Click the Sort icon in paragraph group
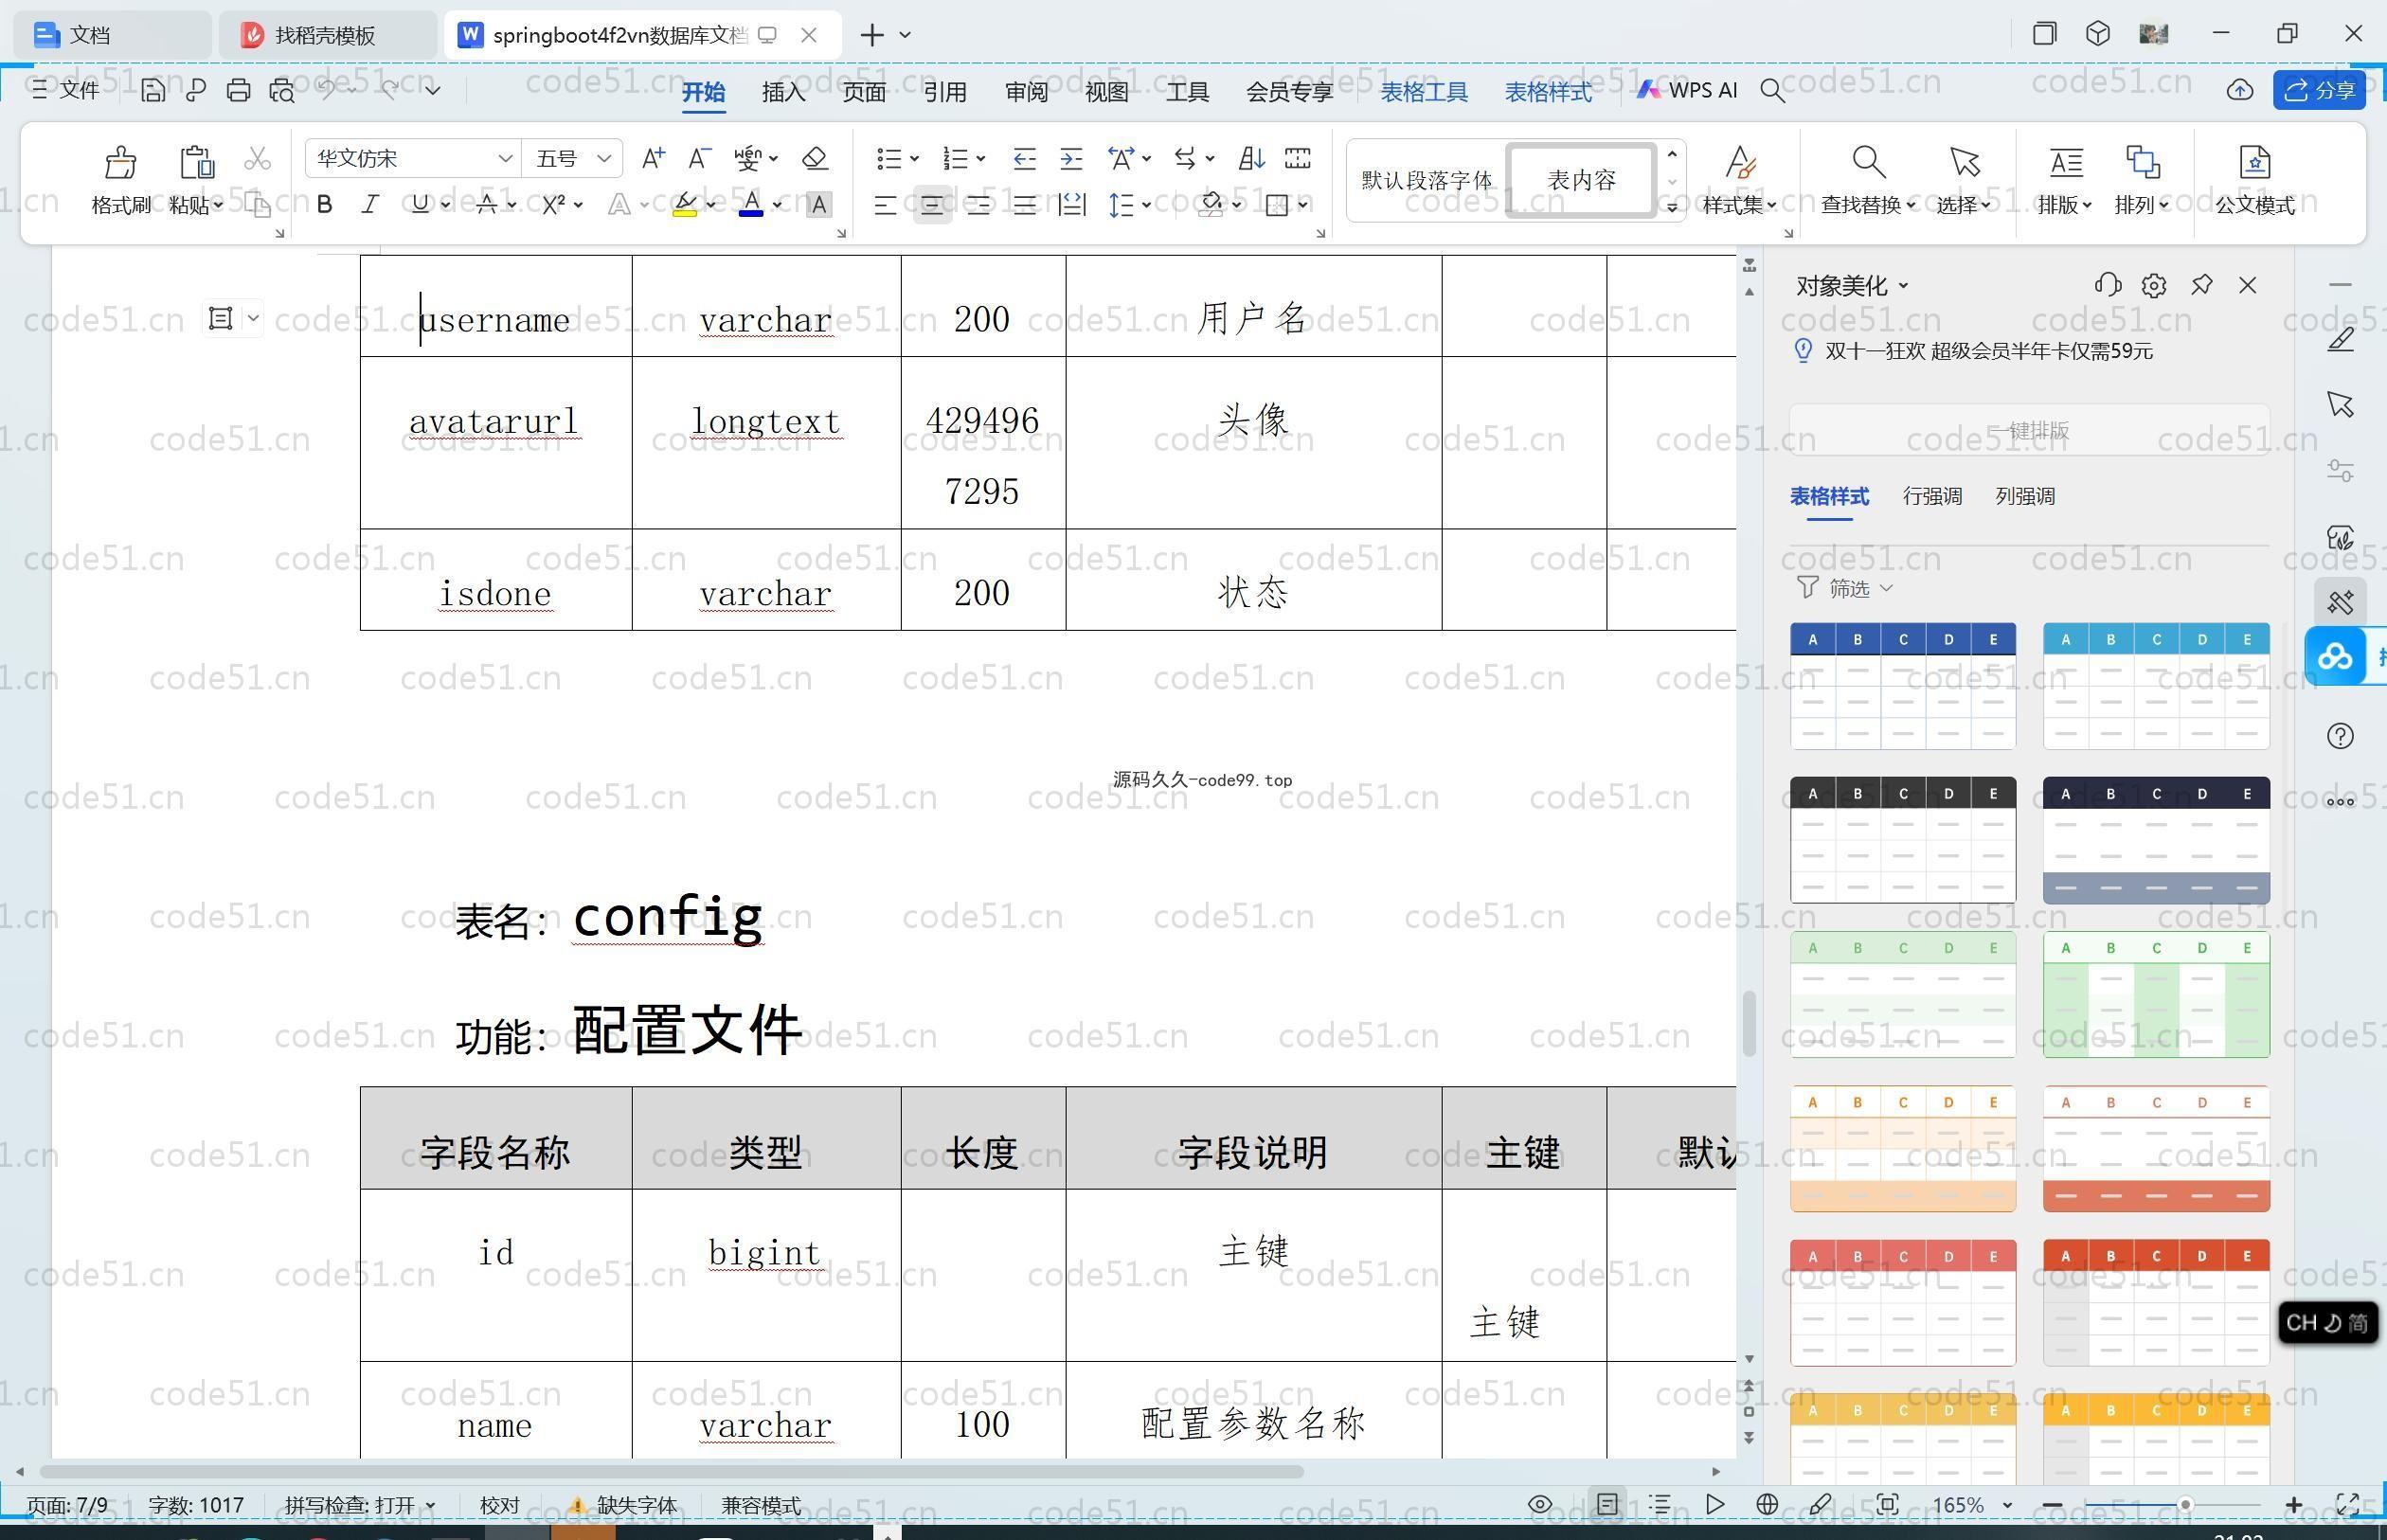Screen dimensions: 2387x1540 click(1251, 158)
